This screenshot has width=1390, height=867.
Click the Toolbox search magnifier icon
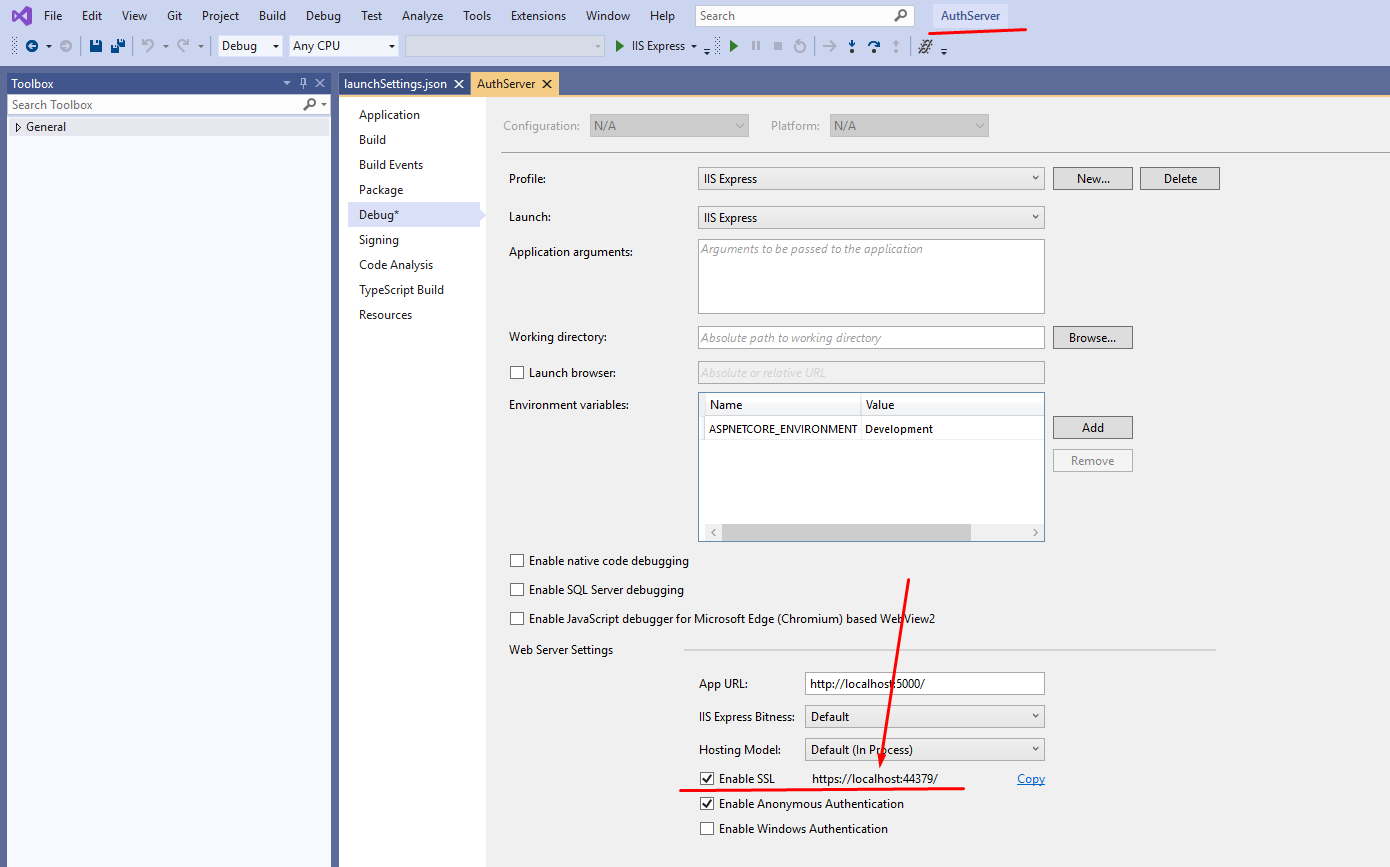(310, 105)
